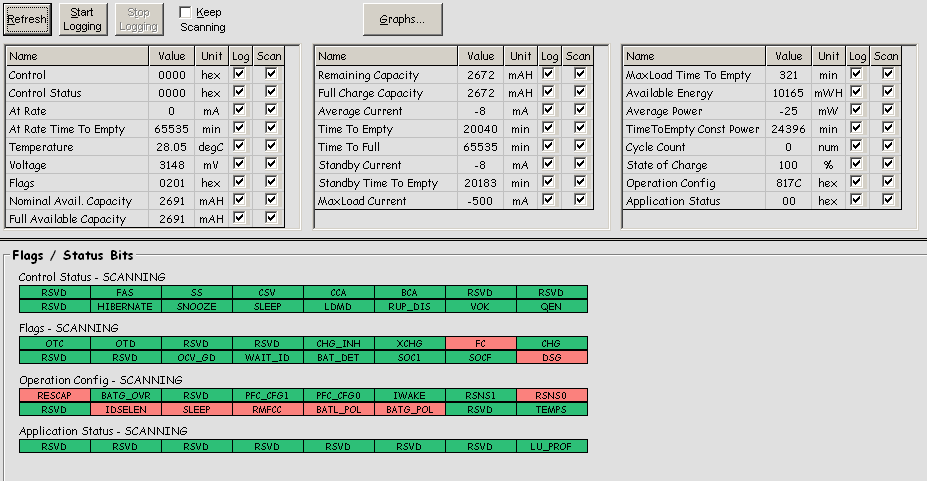Image resolution: width=927 pixels, height=481 pixels.
Task: Toggle Log checkbox for Available Energy
Action: click(856, 92)
